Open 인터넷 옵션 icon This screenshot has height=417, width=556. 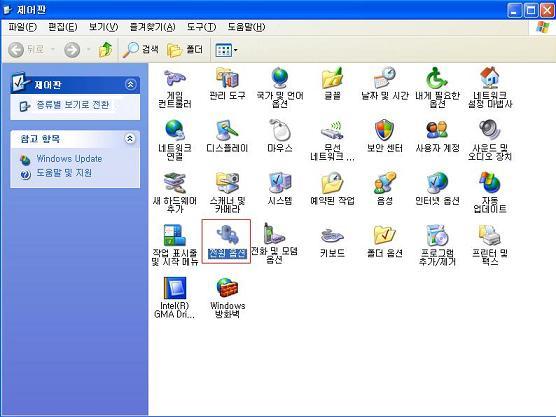point(437,183)
